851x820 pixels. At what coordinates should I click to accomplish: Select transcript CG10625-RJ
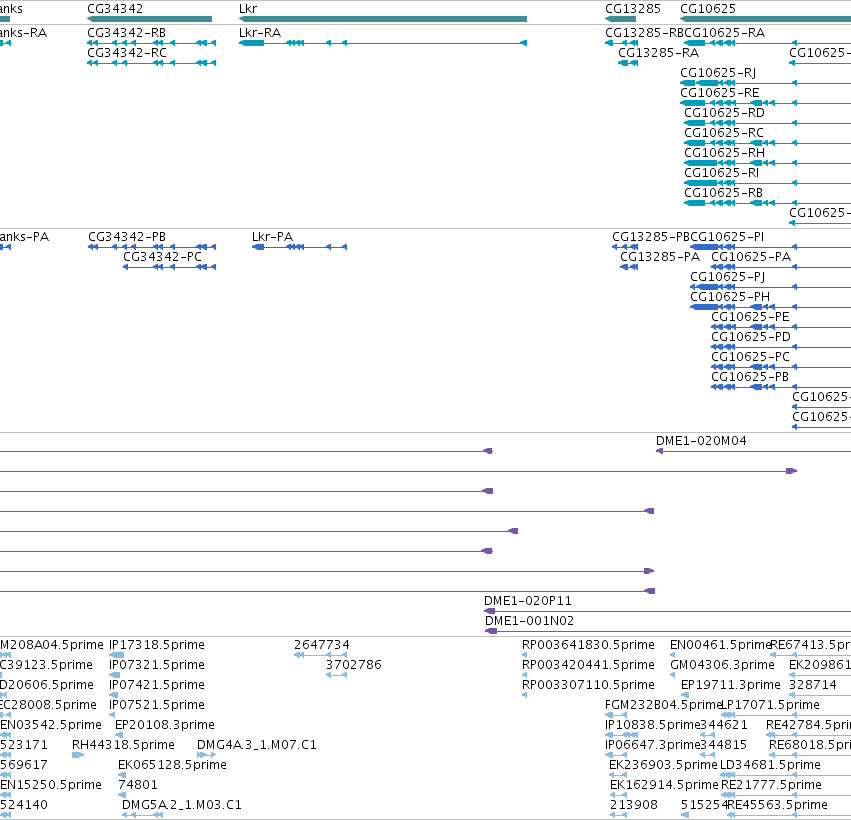tap(718, 73)
